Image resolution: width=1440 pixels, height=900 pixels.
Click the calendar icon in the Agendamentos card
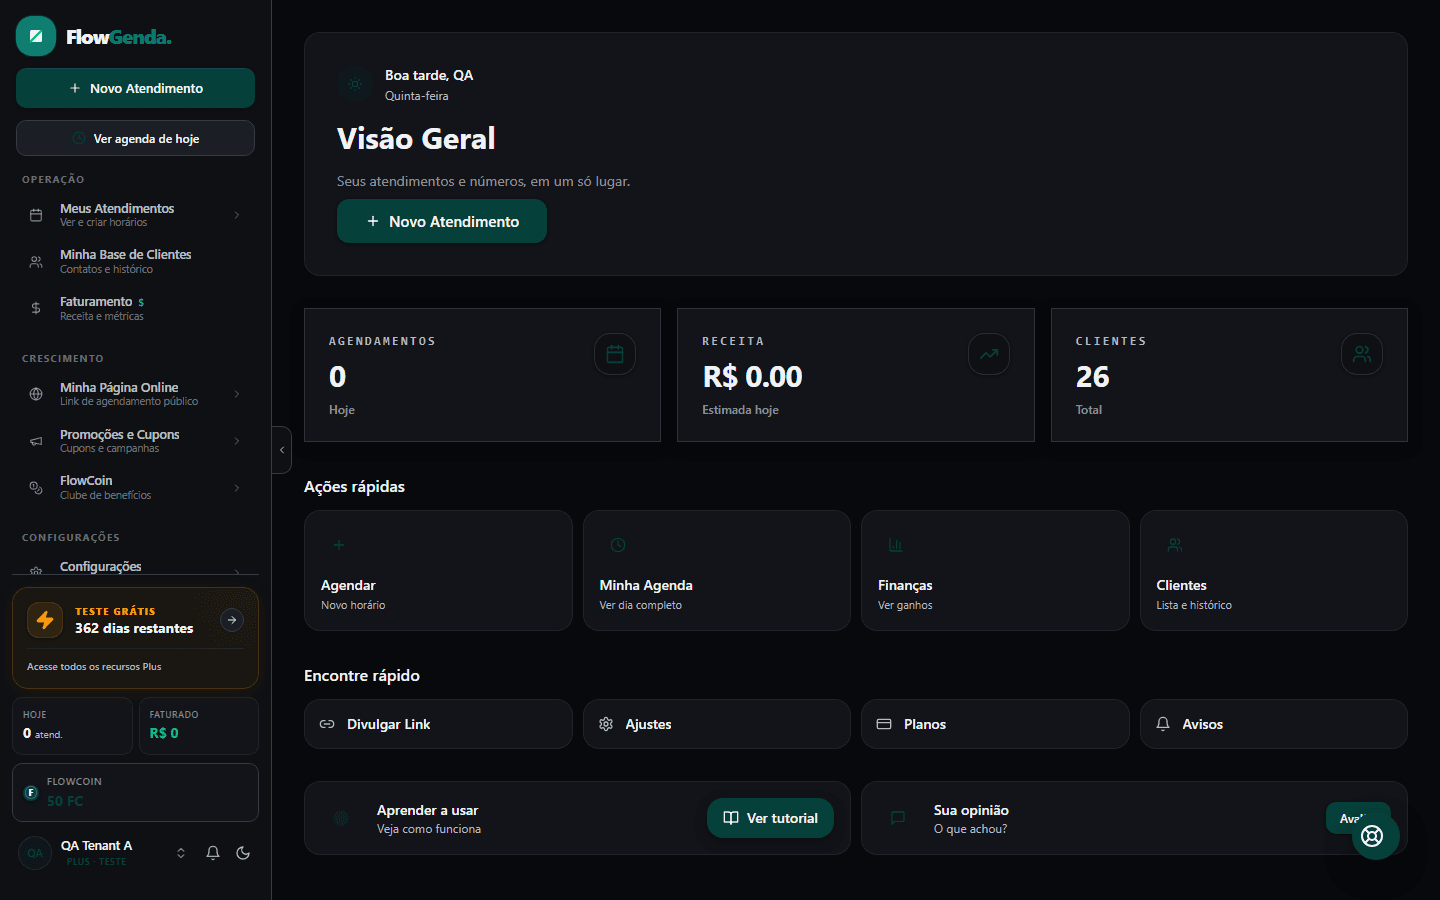615,354
